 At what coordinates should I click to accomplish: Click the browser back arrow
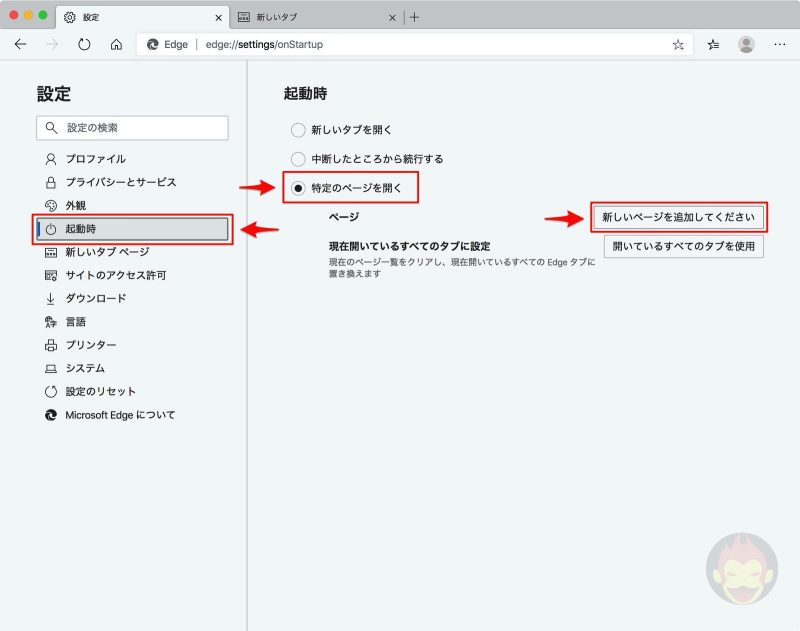click(20, 44)
